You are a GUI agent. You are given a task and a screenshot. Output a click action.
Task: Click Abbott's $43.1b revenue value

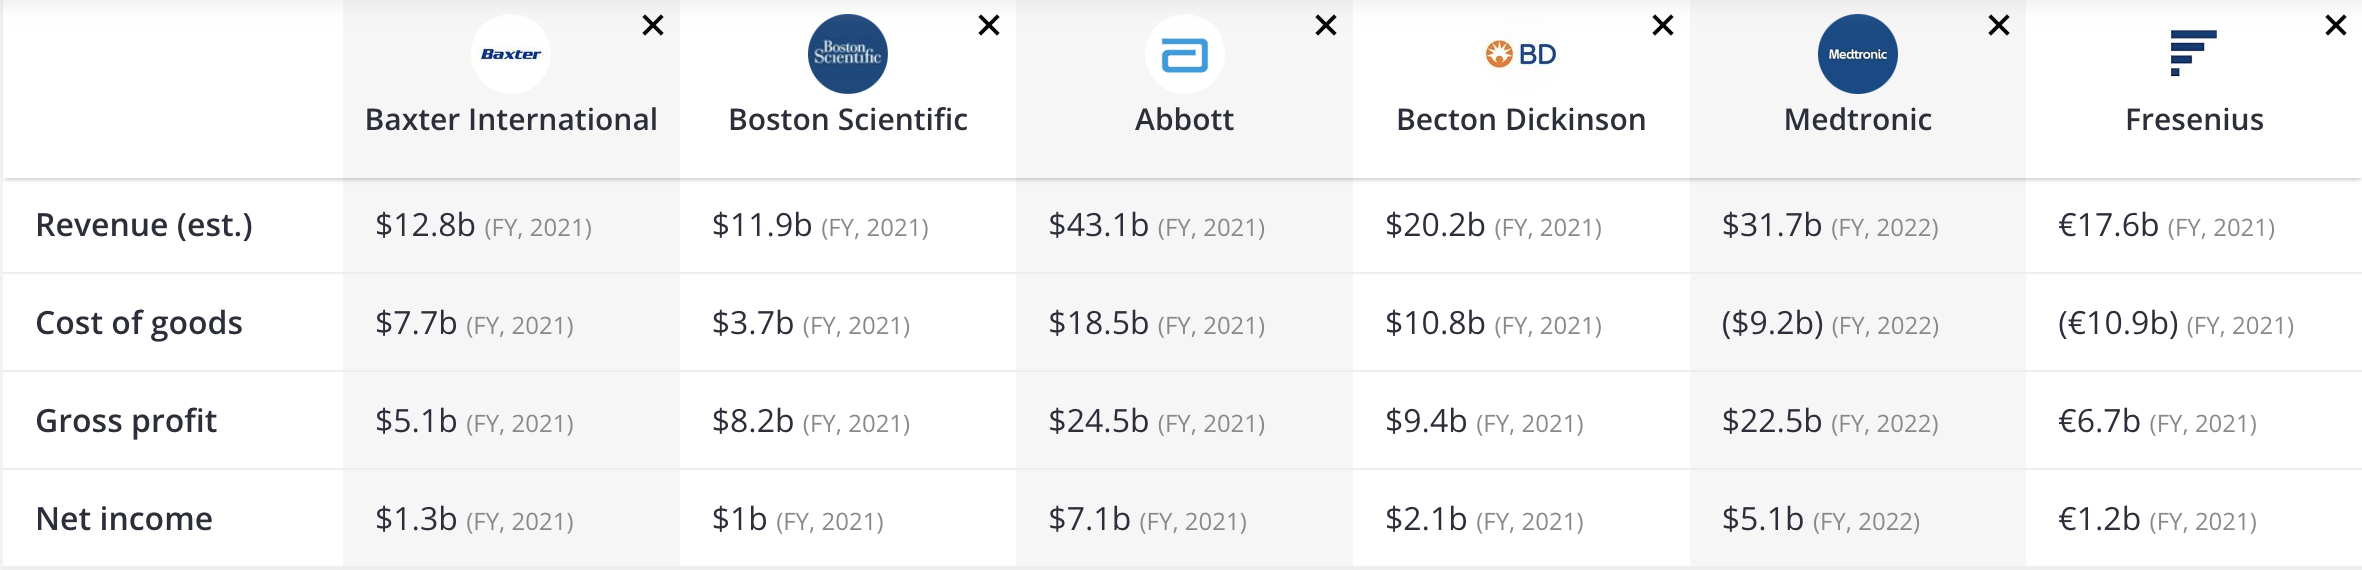pos(1098,225)
